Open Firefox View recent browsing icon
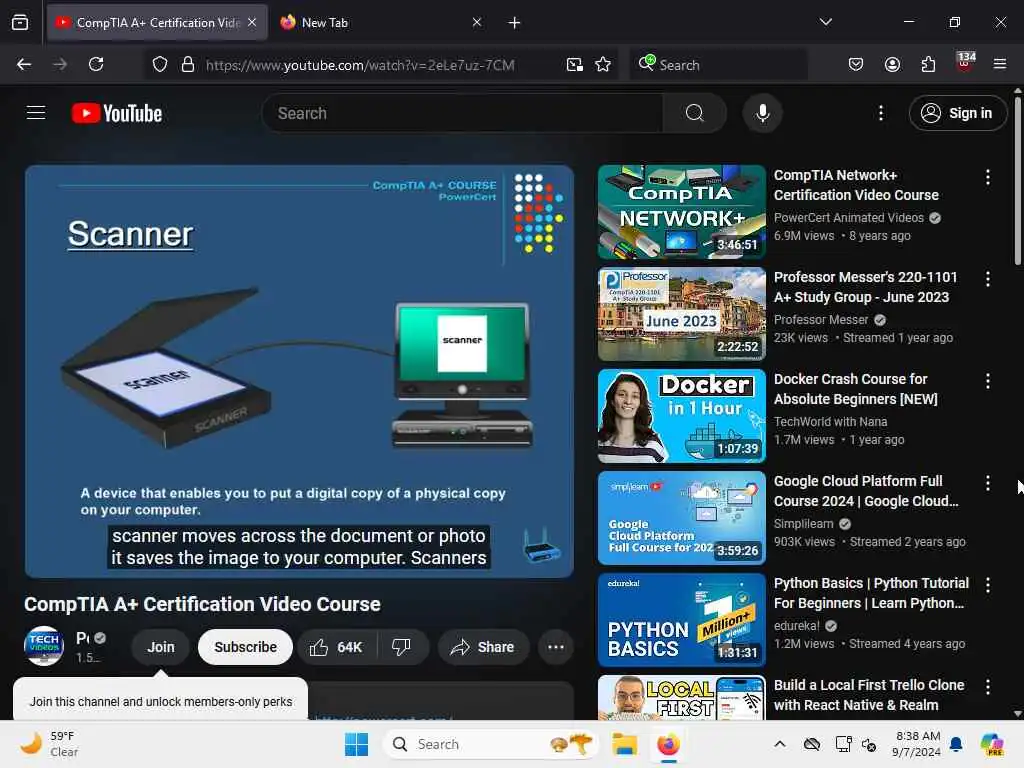Viewport: 1024px width, 768px height. click(x=20, y=23)
